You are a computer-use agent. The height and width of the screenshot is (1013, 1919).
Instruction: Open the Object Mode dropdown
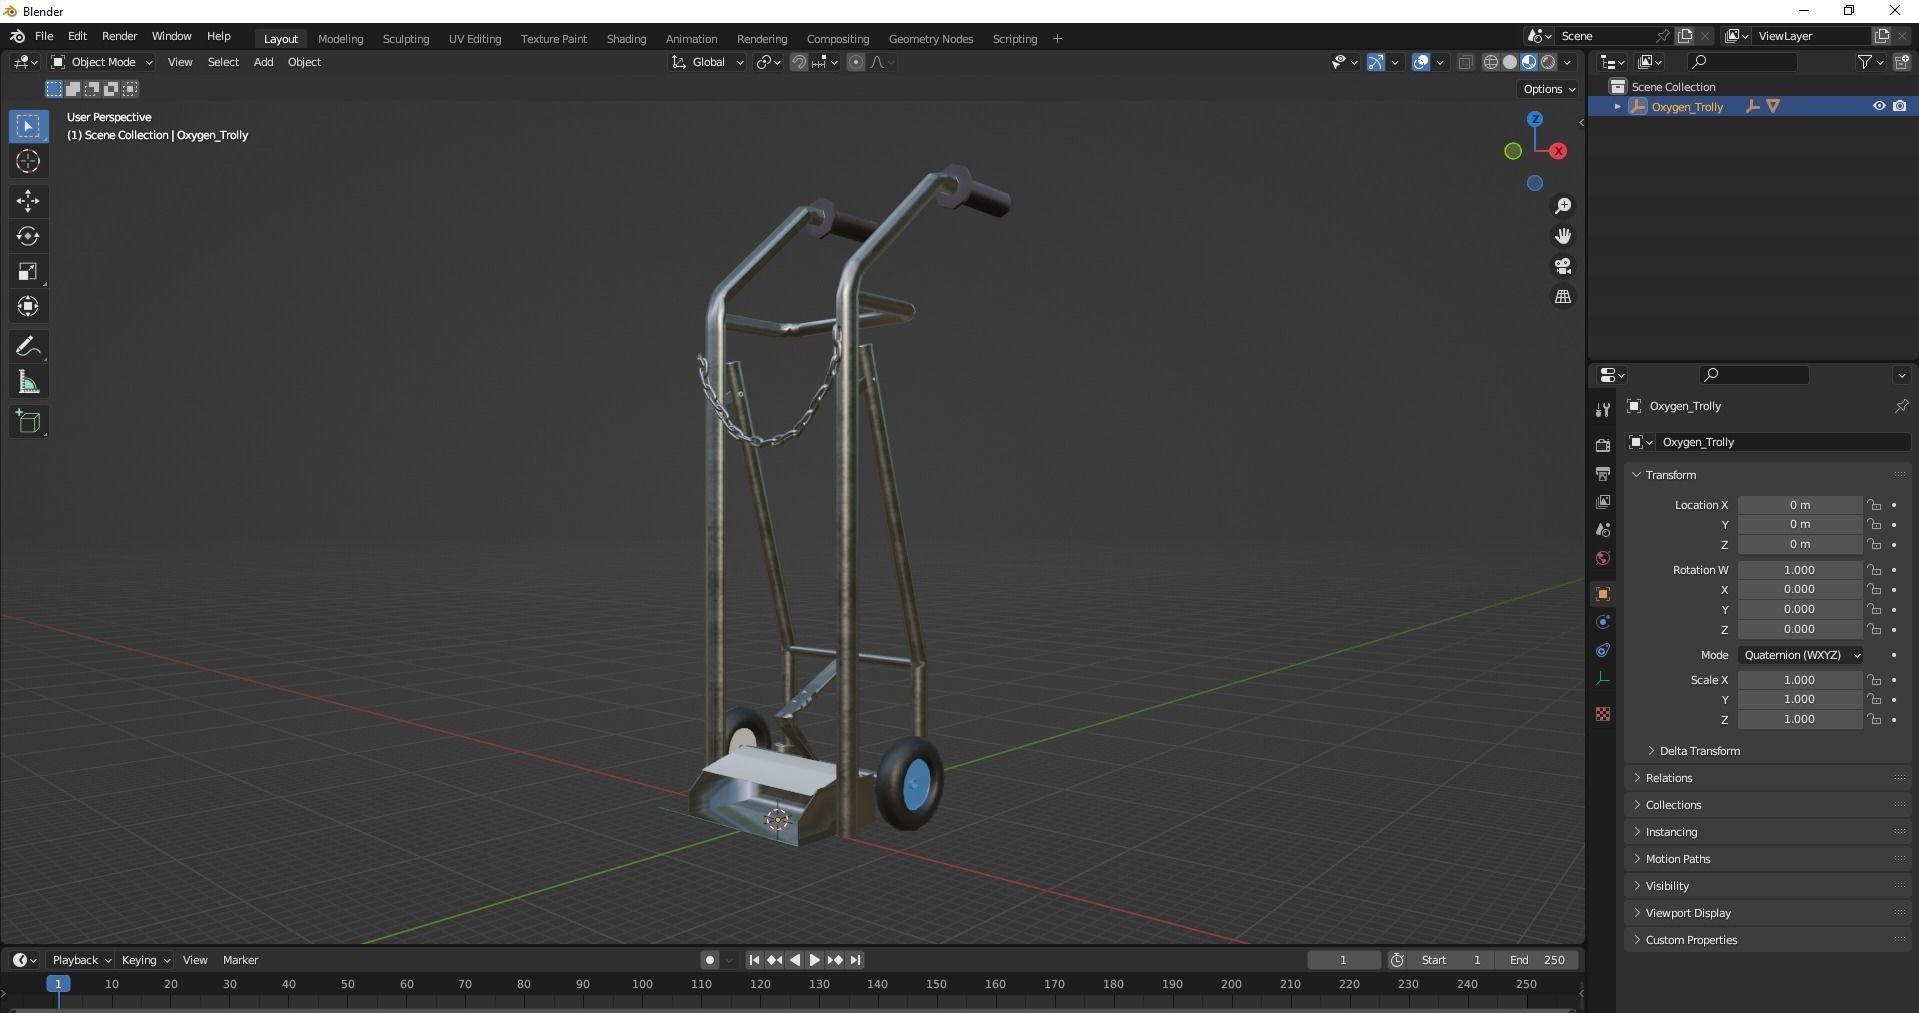point(102,62)
